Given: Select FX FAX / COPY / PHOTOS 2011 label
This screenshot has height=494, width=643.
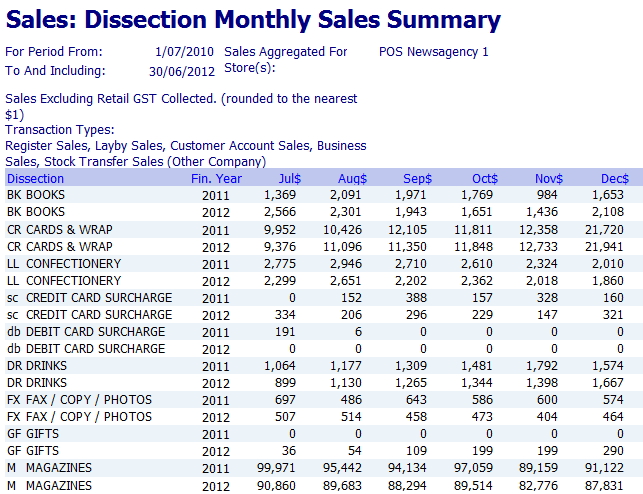Looking at the screenshot, I should pos(79,400).
